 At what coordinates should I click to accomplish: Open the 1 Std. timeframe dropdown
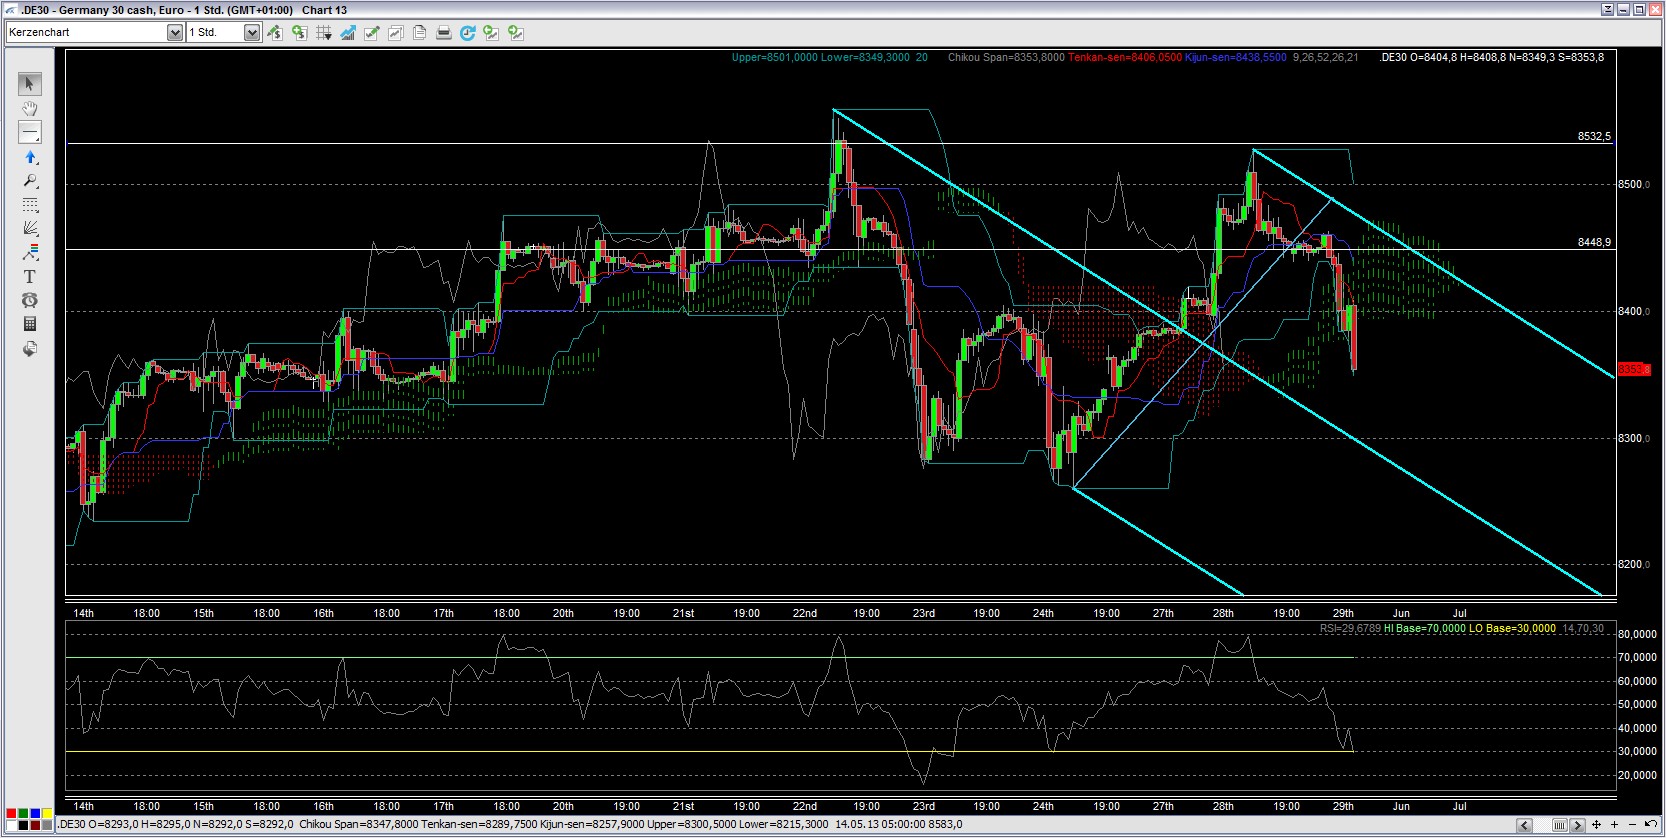tap(252, 33)
